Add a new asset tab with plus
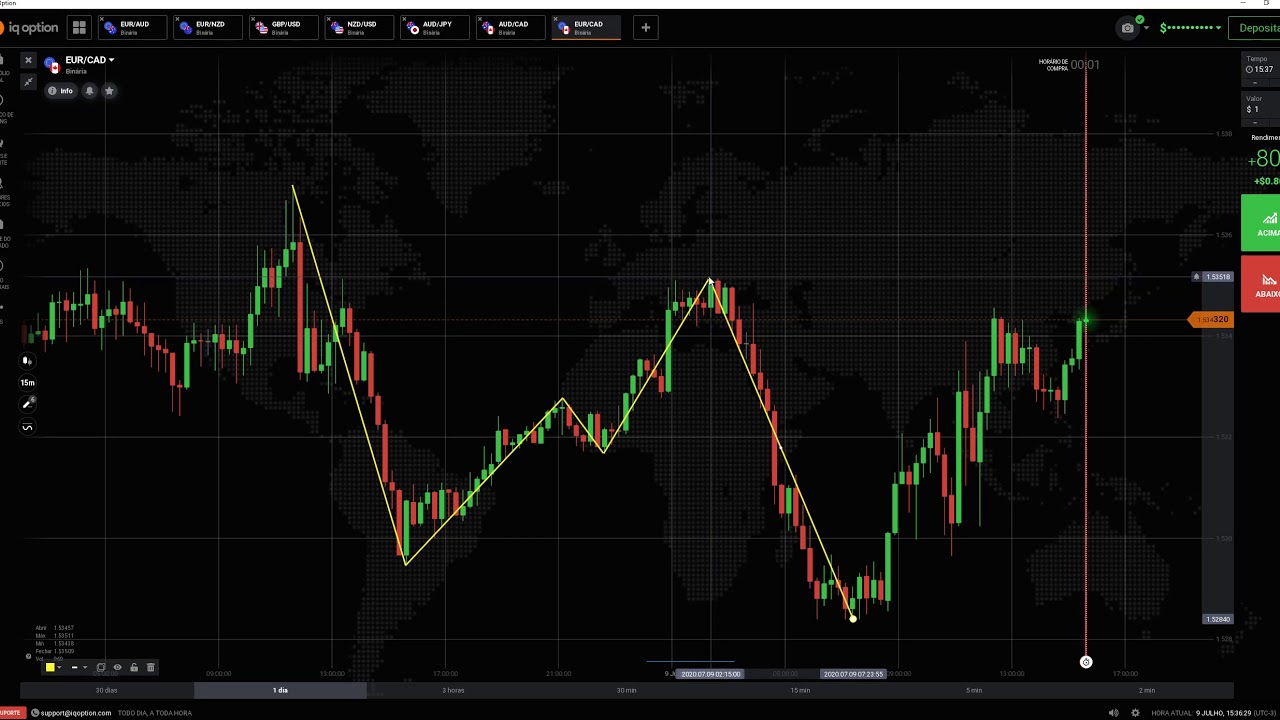Screen dimensions: 1280x720 (x=645, y=28)
